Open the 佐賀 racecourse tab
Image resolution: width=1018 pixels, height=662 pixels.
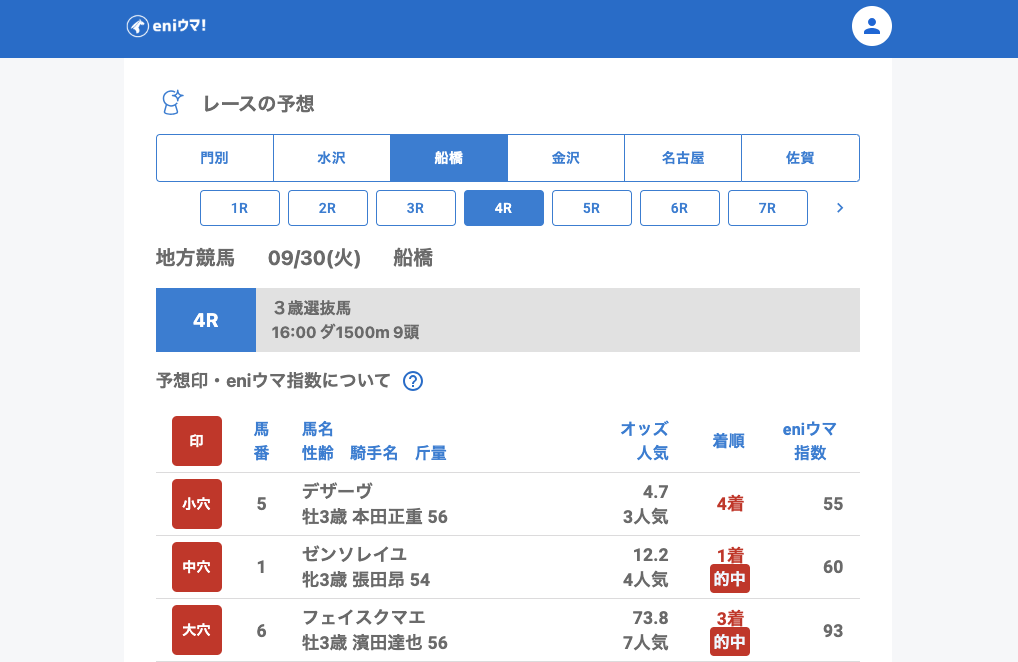[800, 158]
